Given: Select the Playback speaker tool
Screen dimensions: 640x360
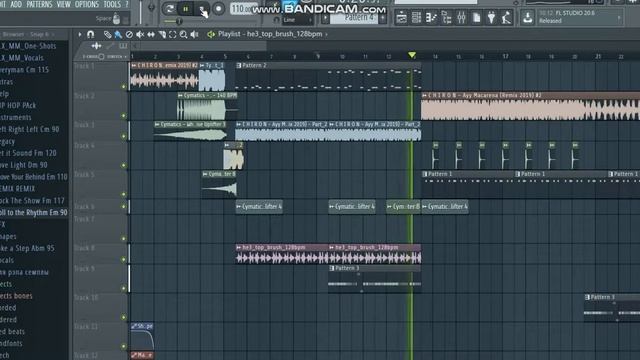Looking at the screenshot, I should tap(195, 35).
